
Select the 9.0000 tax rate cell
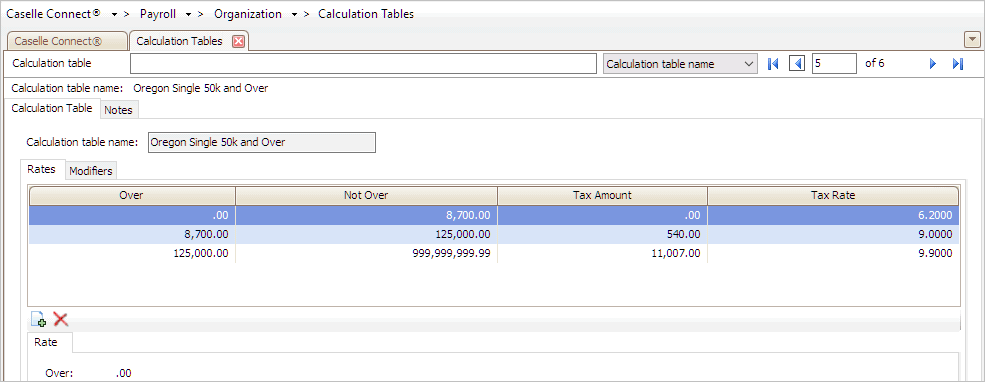click(x=833, y=234)
